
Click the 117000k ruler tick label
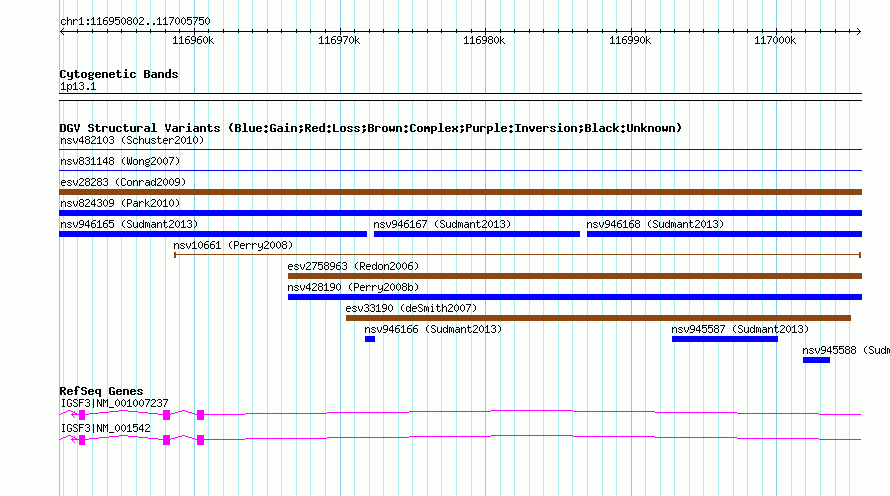[x=775, y=40]
